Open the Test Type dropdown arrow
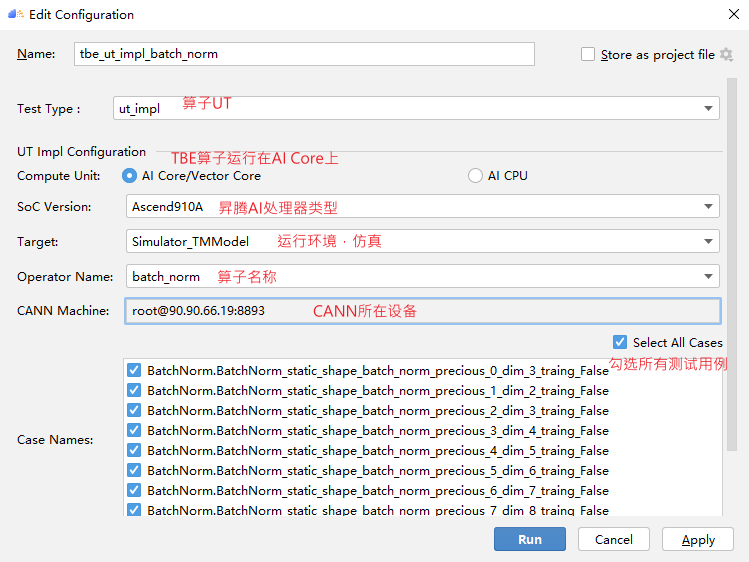The image size is (749, 562). pos(708,108)
